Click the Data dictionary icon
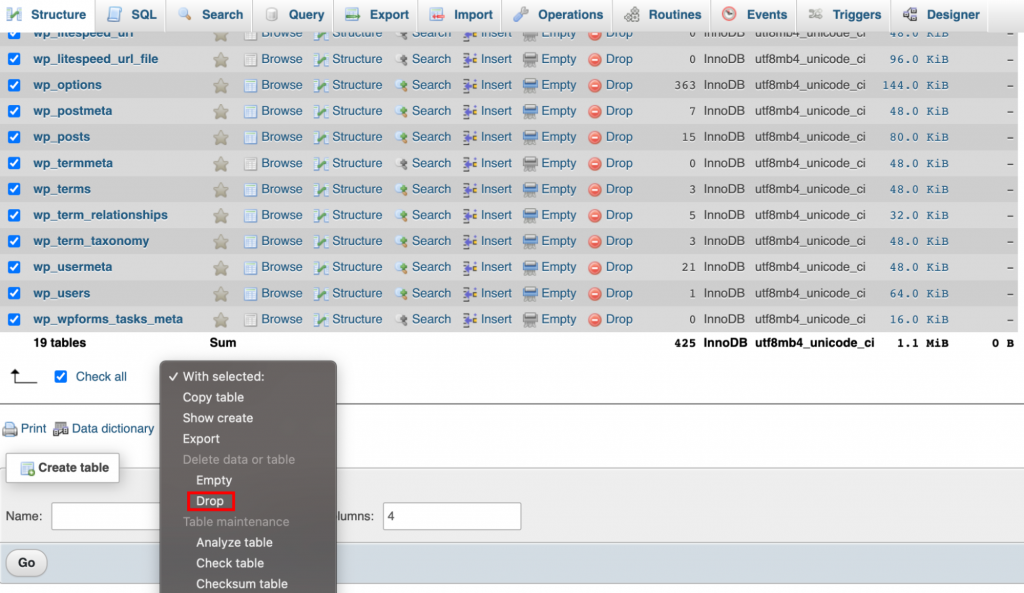The width and height of the screenshot is (1024, 593). pyautogui.click(x=61, y=429)
